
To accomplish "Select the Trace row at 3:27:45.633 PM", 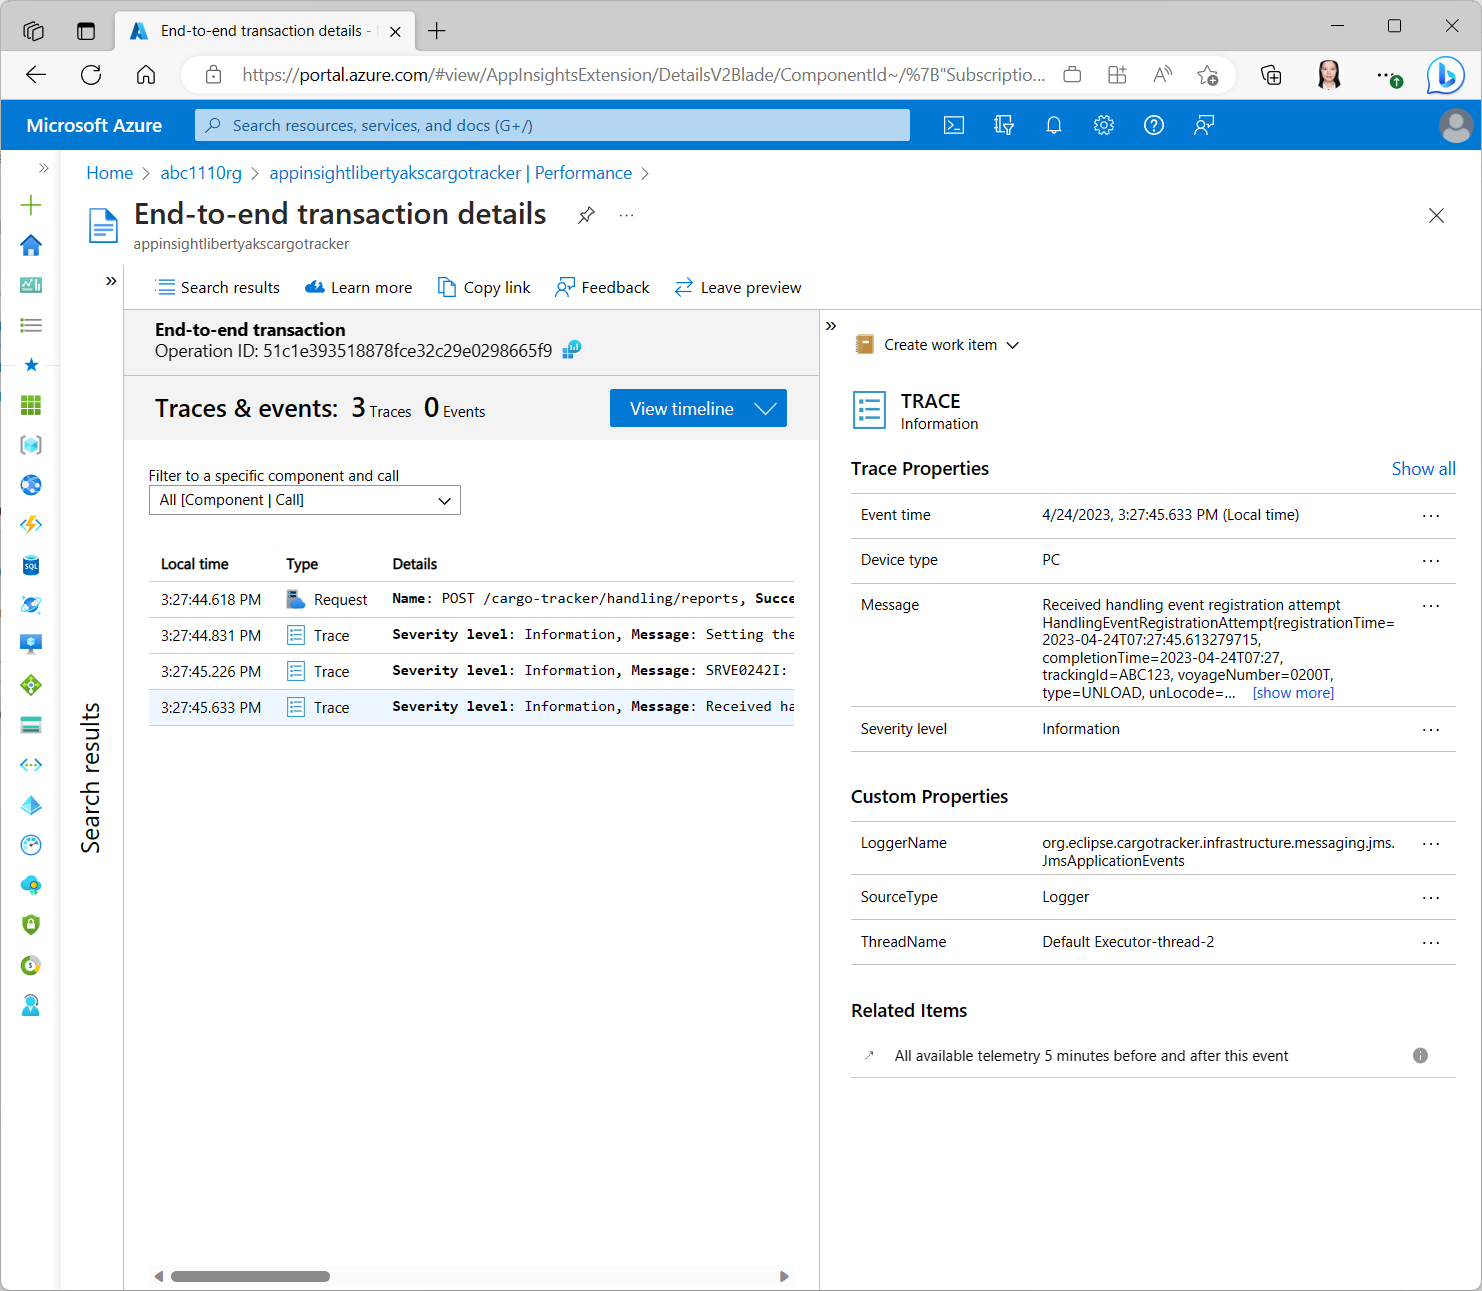I will 471,707.
